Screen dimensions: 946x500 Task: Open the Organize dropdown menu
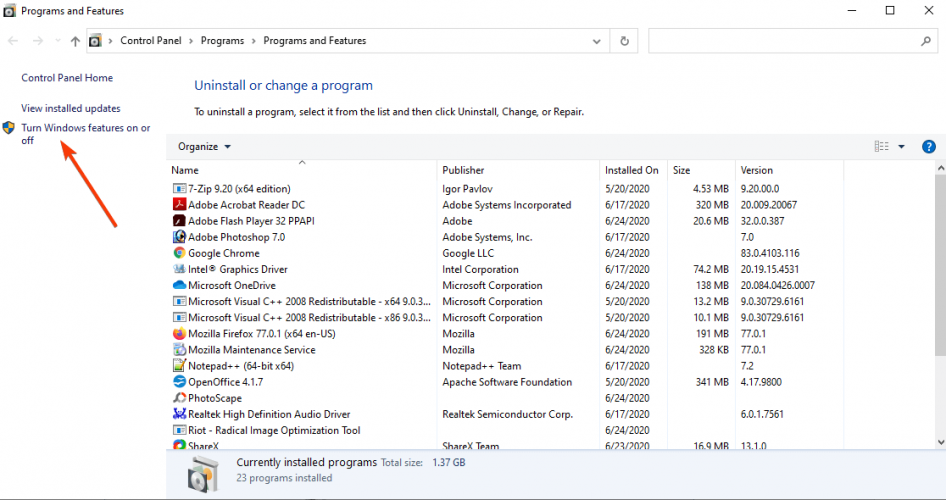[205, 147]
